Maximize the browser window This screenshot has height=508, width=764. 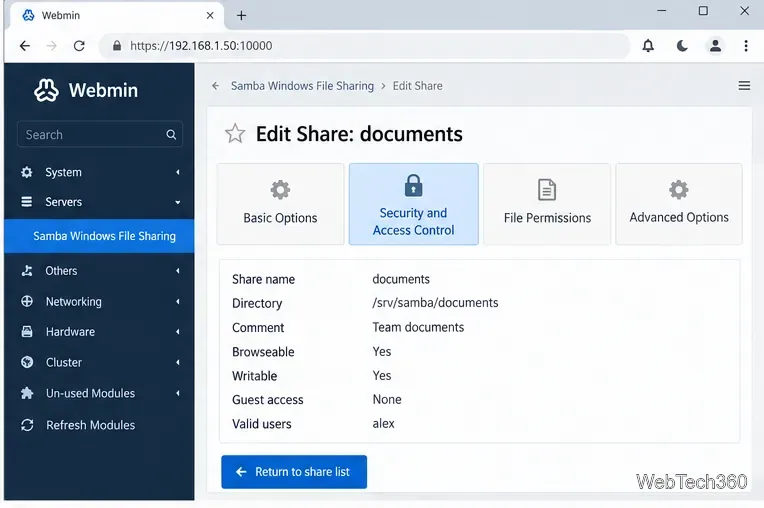tap(703, 11)
